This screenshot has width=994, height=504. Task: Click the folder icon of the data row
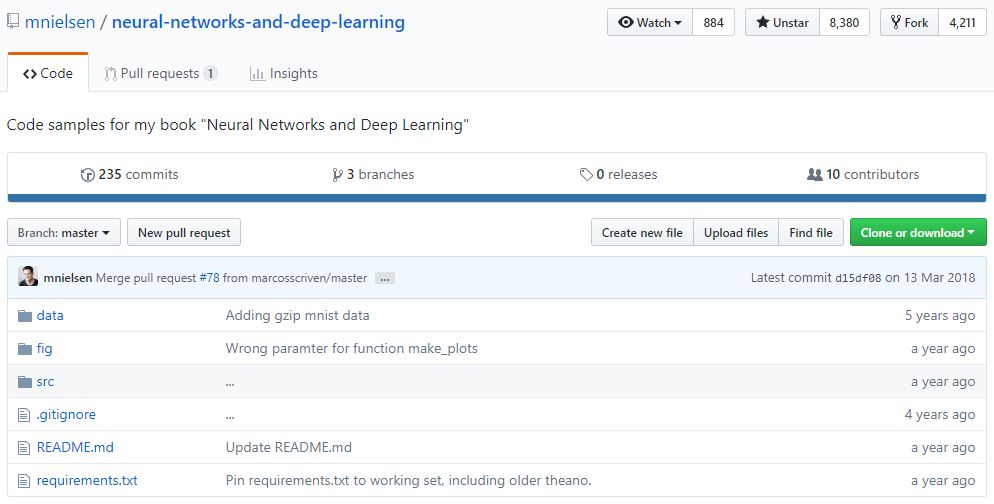pyautogui.click(x=25, y=316)
